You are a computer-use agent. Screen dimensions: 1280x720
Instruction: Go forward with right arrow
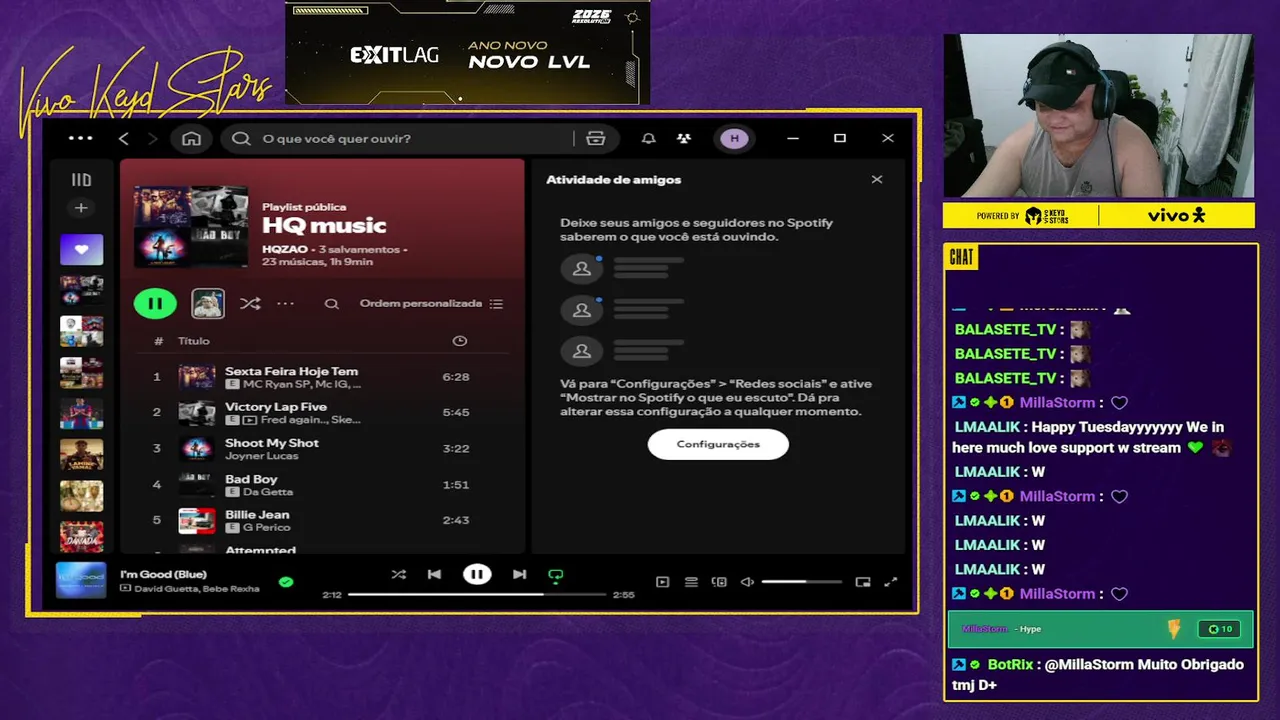pos(152,138)
